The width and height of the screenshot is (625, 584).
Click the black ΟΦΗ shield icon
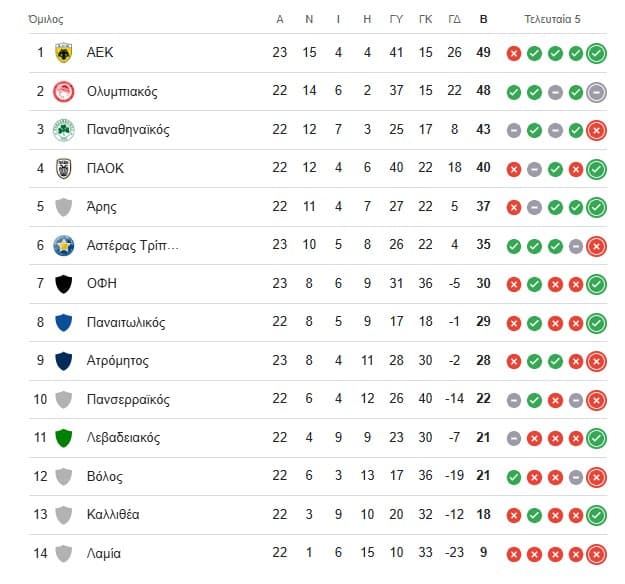(x=64, y=284)
